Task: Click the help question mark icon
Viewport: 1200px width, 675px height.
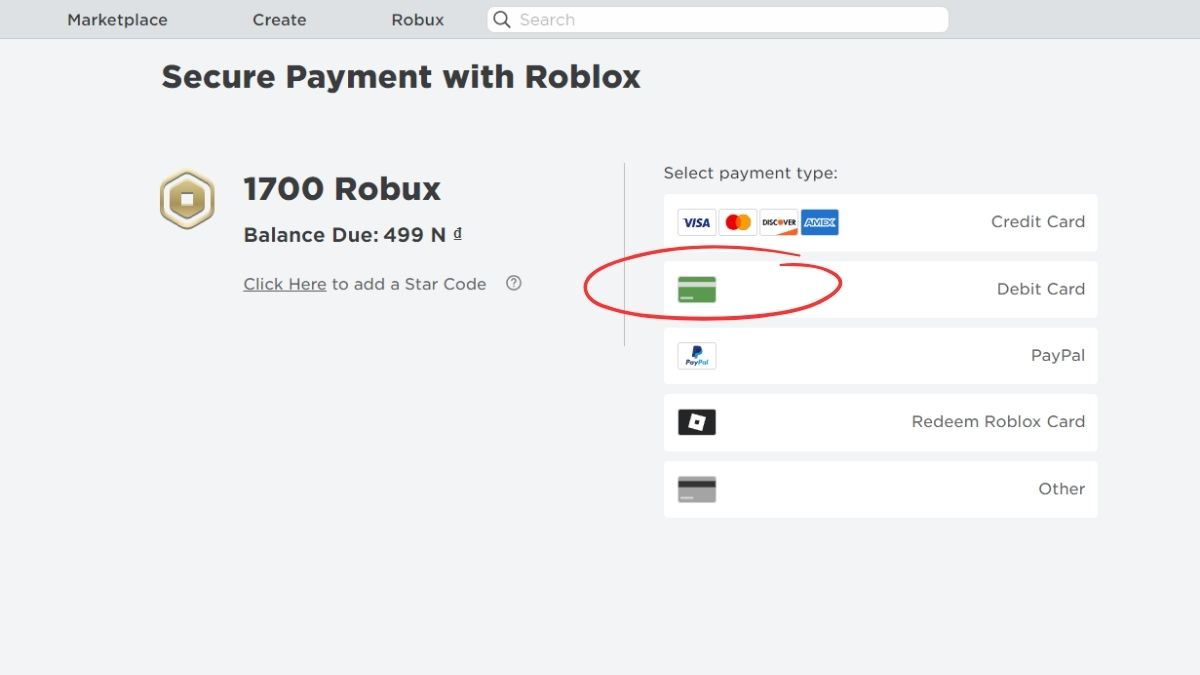Action: (x=513, y=284)
